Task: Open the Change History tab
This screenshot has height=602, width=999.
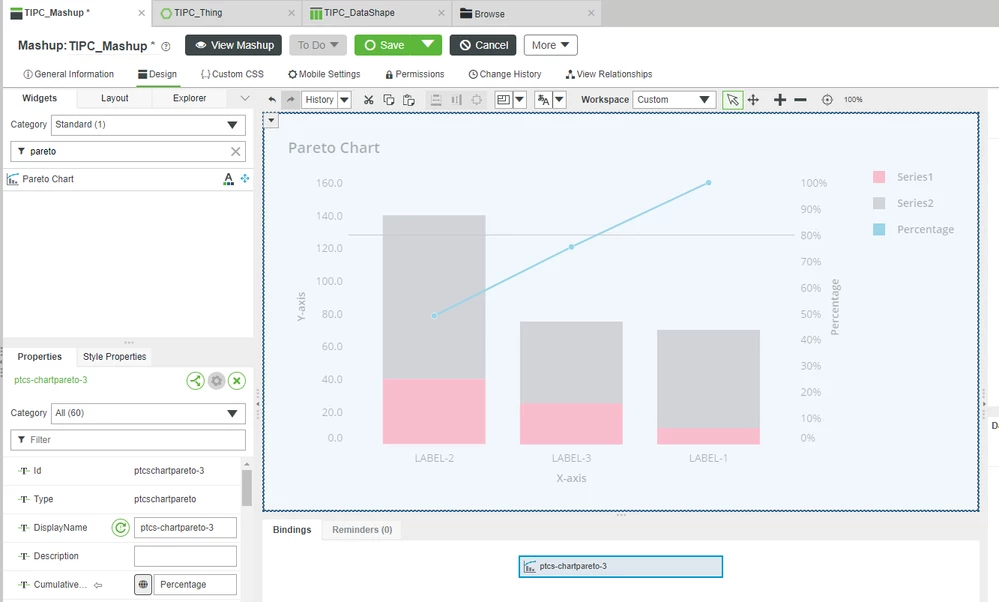Action: pos(505,74)
